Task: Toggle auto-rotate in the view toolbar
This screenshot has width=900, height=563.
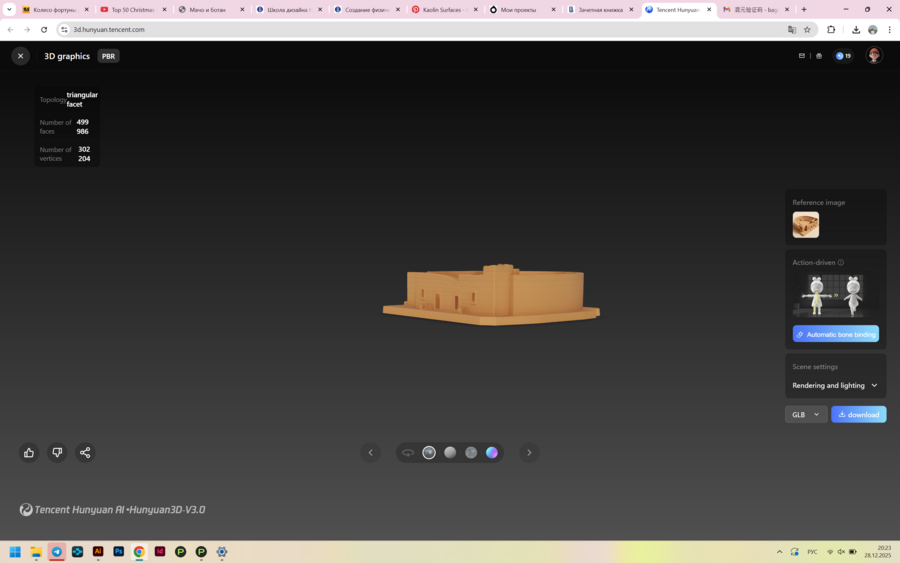Action: 408,453
